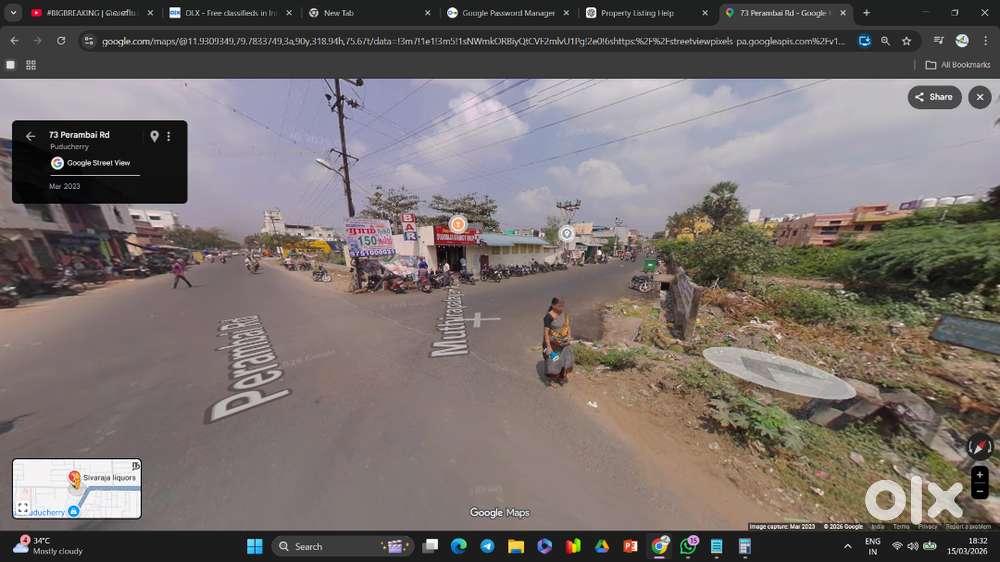
Task: Click the location pin icon beside address
Action: click(x=154, y=136)
